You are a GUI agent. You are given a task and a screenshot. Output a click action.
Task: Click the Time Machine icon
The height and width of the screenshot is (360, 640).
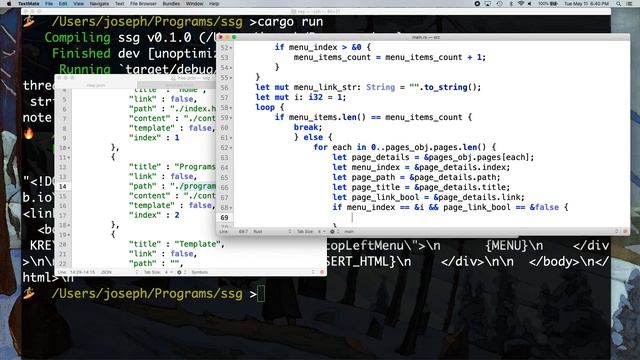click(x=500, y=4)
